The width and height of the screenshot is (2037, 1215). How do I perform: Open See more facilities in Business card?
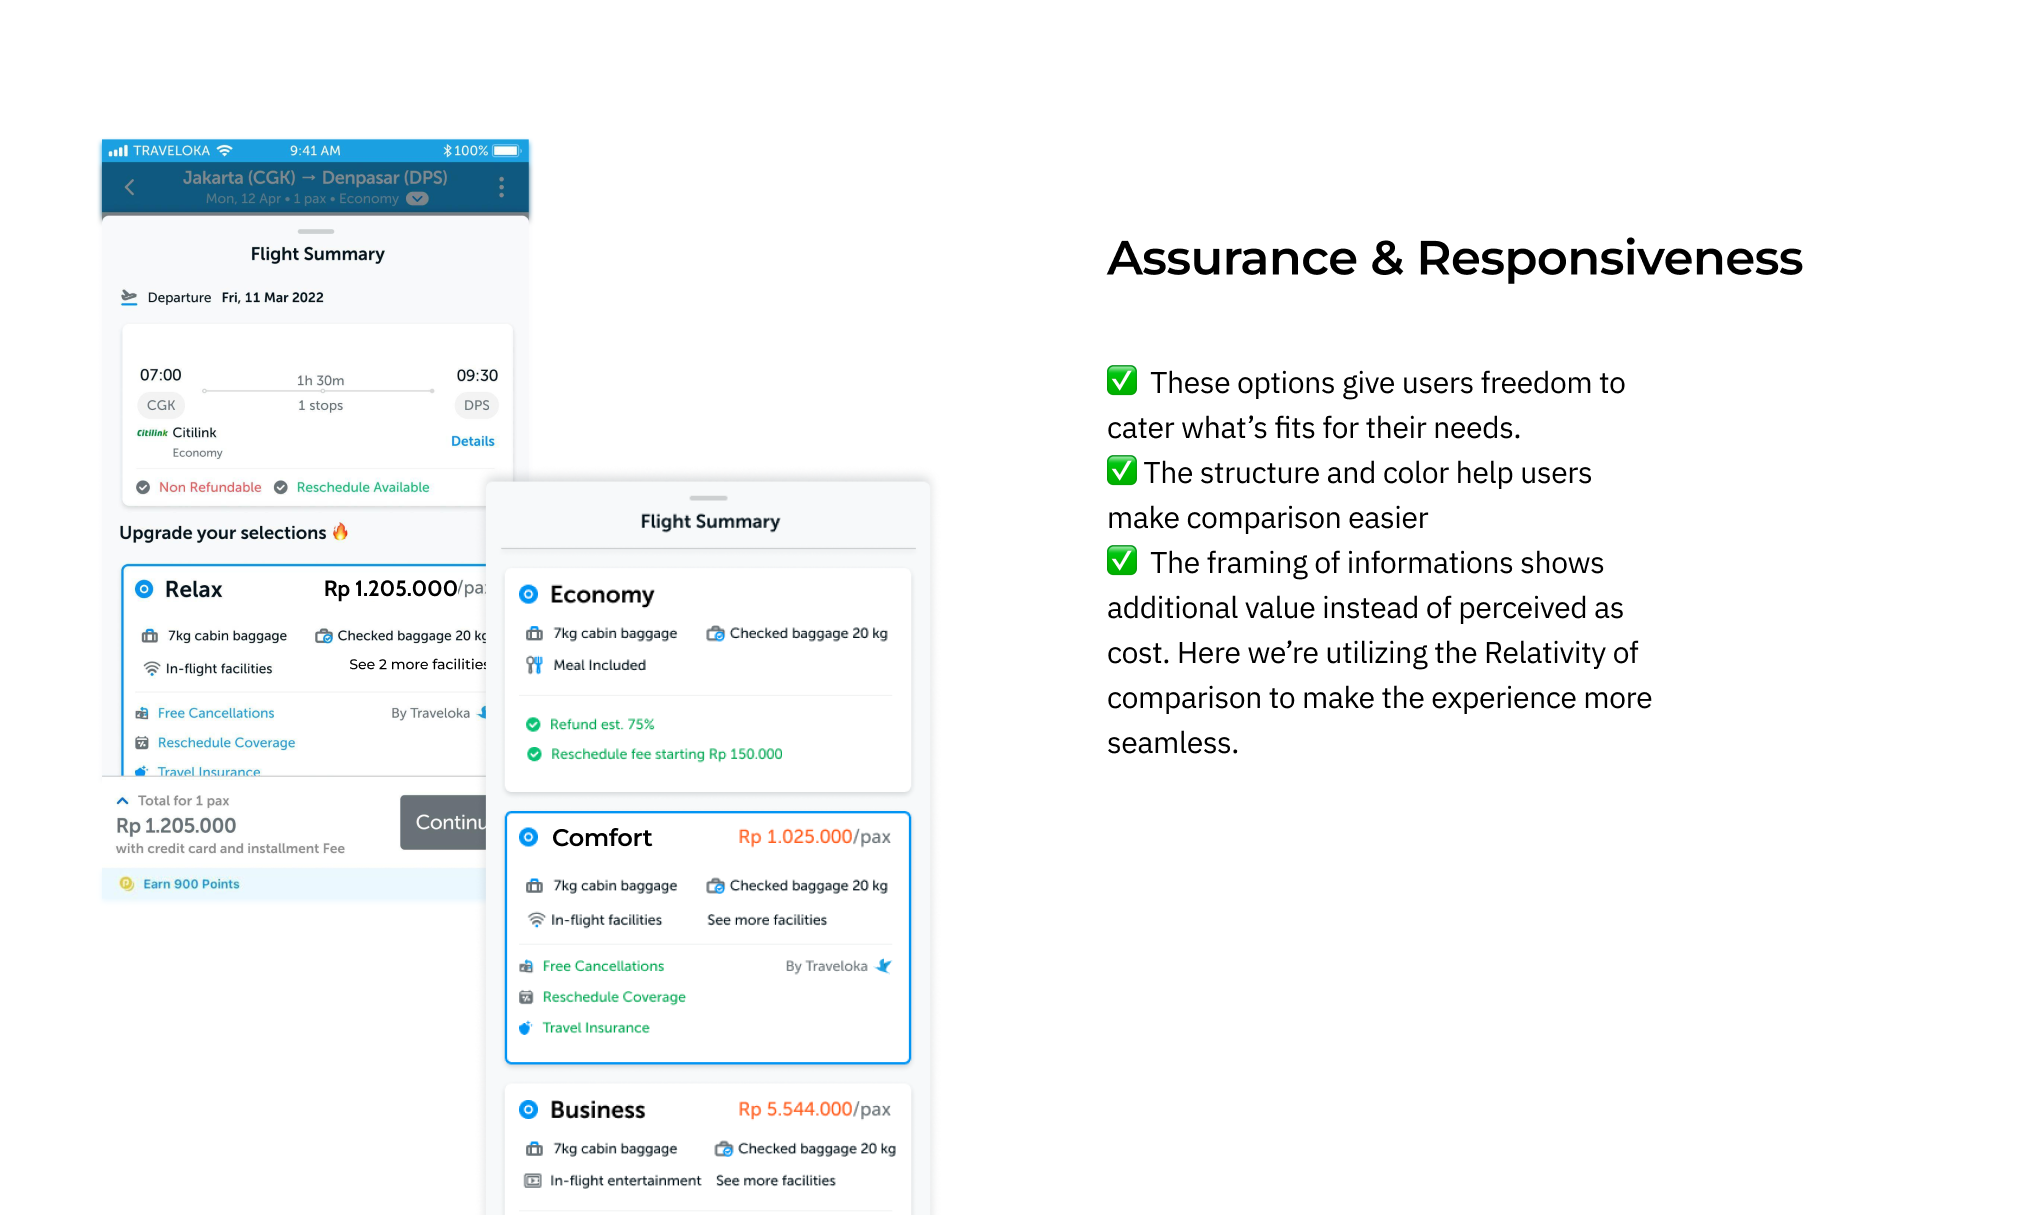[x=775, y=1181]
